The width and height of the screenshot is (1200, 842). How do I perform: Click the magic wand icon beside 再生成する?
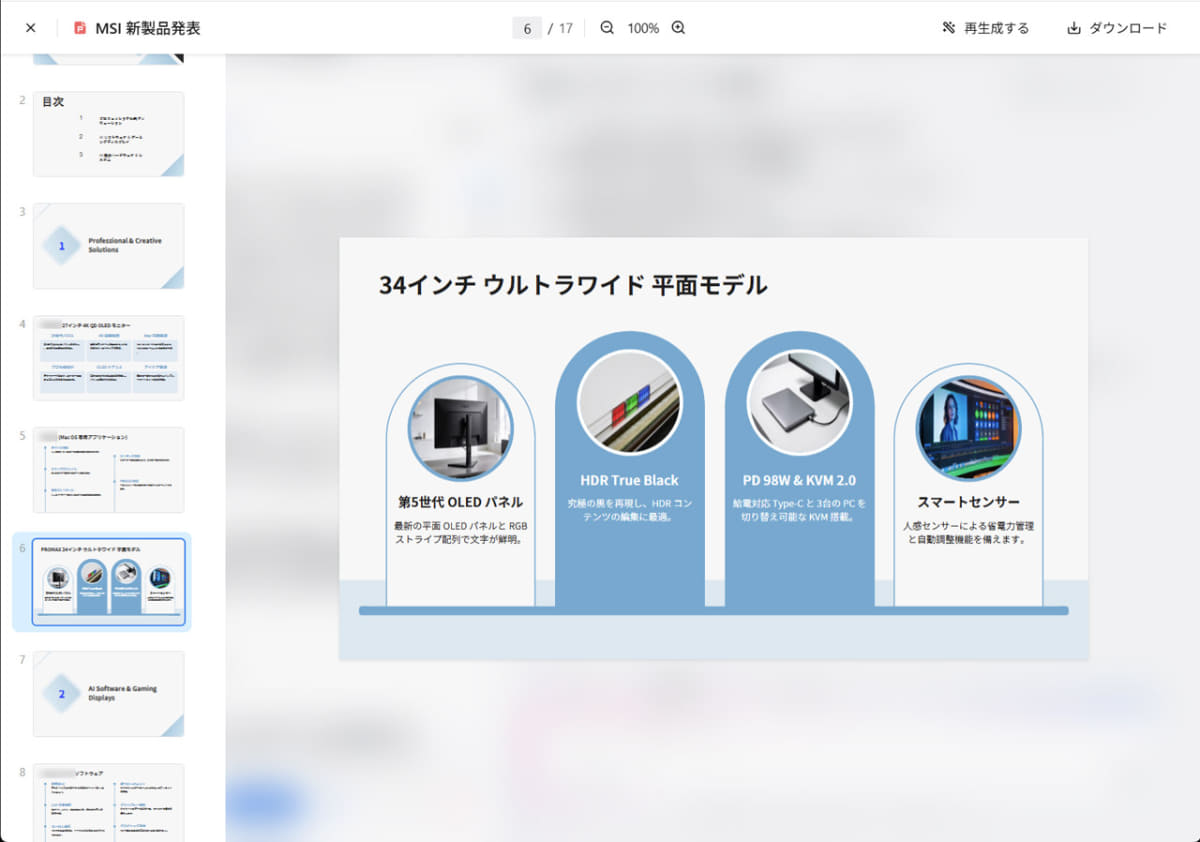949,28
